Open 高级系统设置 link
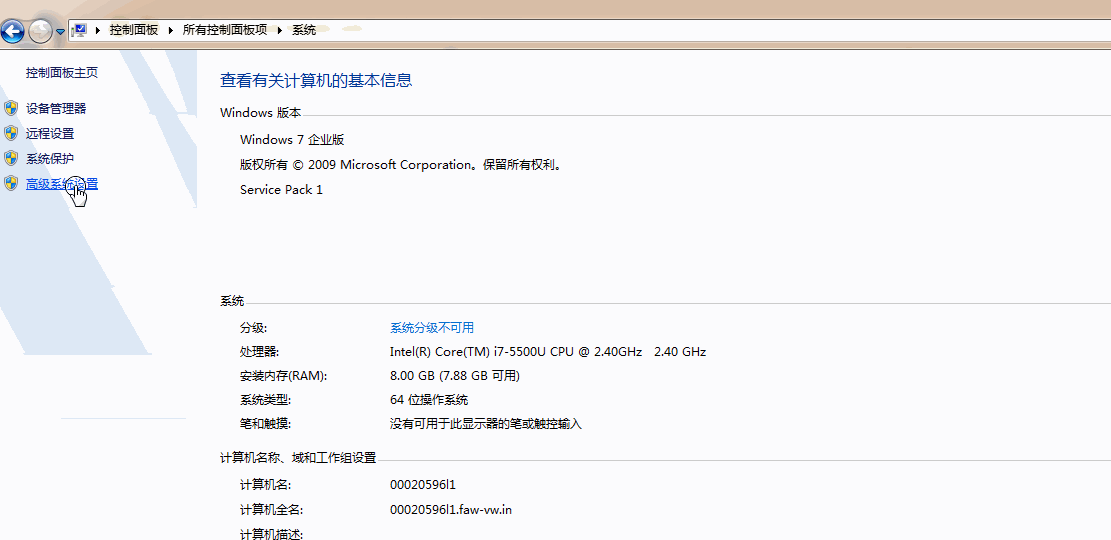1111x540 pixels. coord(62,184)
